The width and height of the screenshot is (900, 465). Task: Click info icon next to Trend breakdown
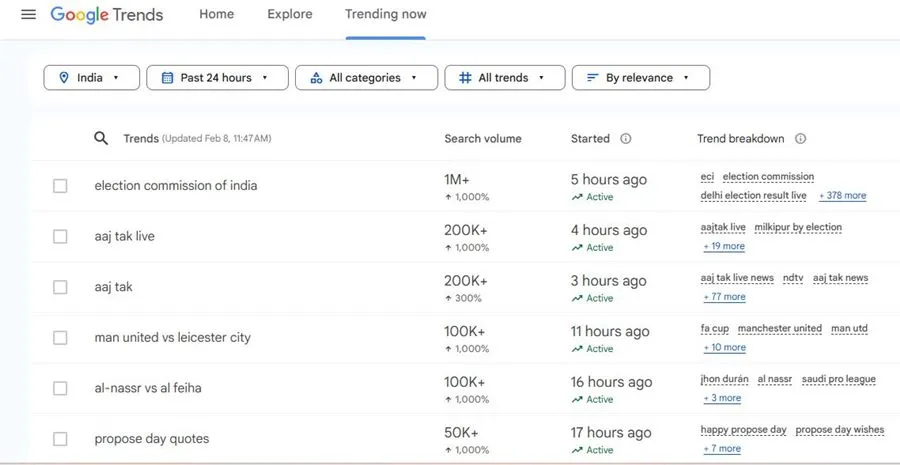tap(800, 139)
